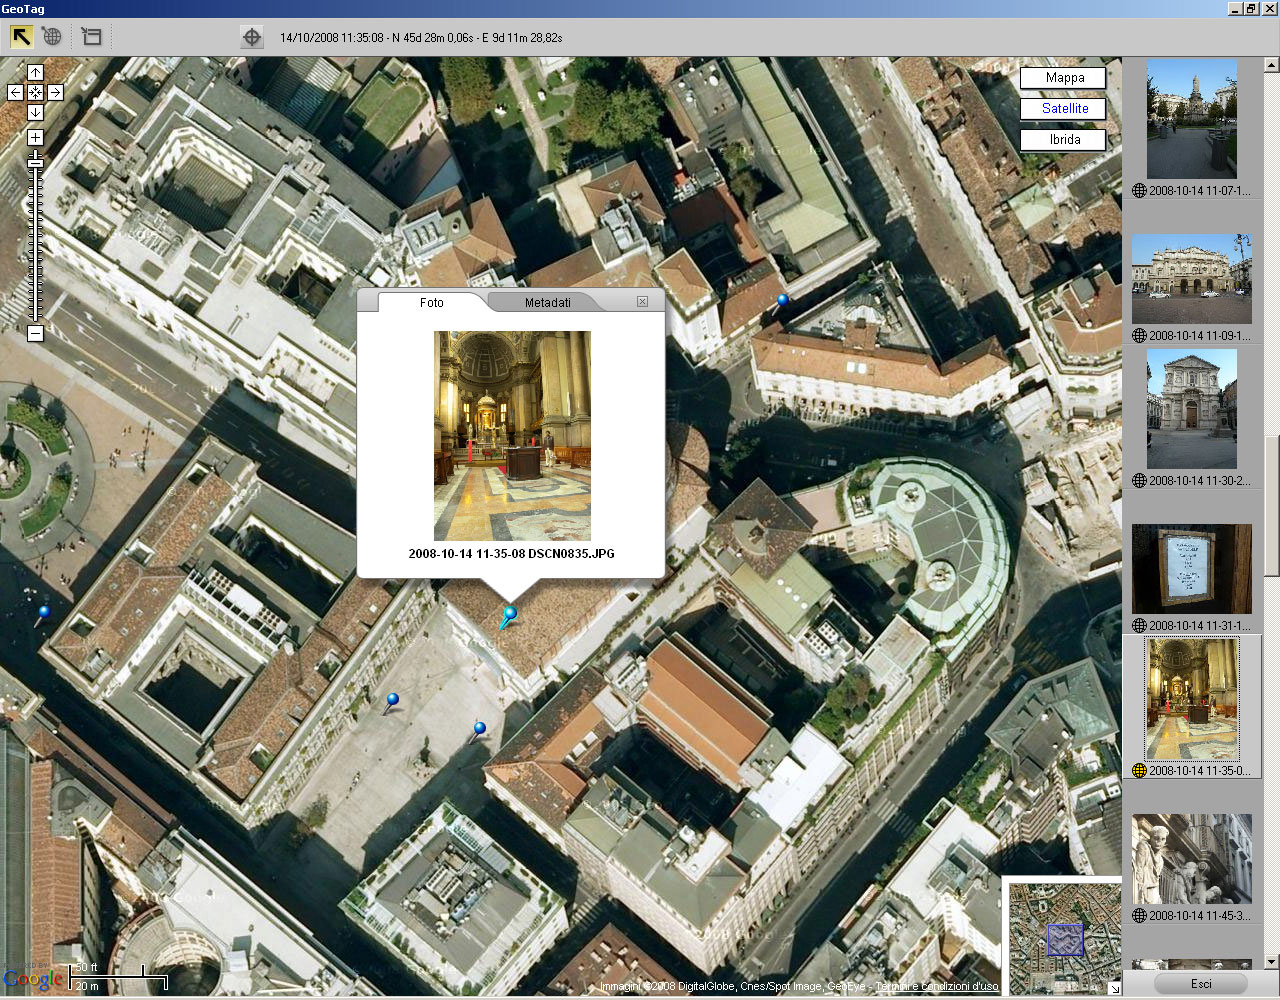This screenshot has width=1280, height=1000.
Task: Click globe icon beside 2008-10-14 11-30-2
Action: [1139, 481]
